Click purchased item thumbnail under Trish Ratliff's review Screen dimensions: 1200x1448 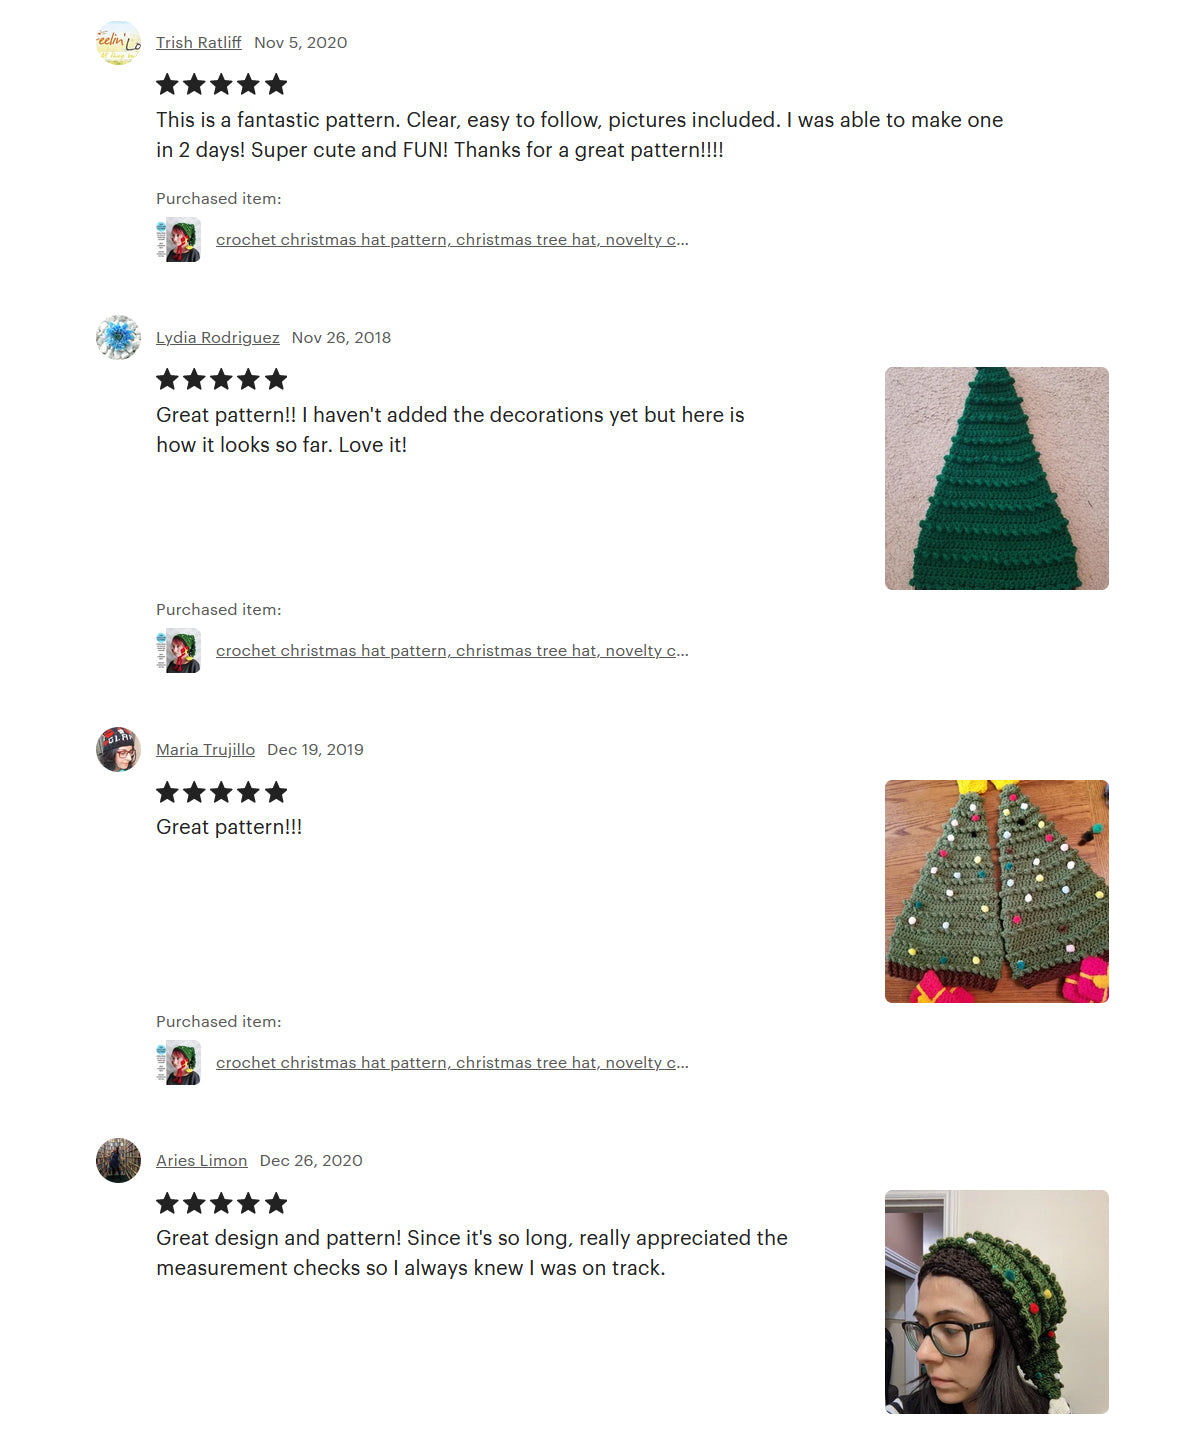click(178, 240)
